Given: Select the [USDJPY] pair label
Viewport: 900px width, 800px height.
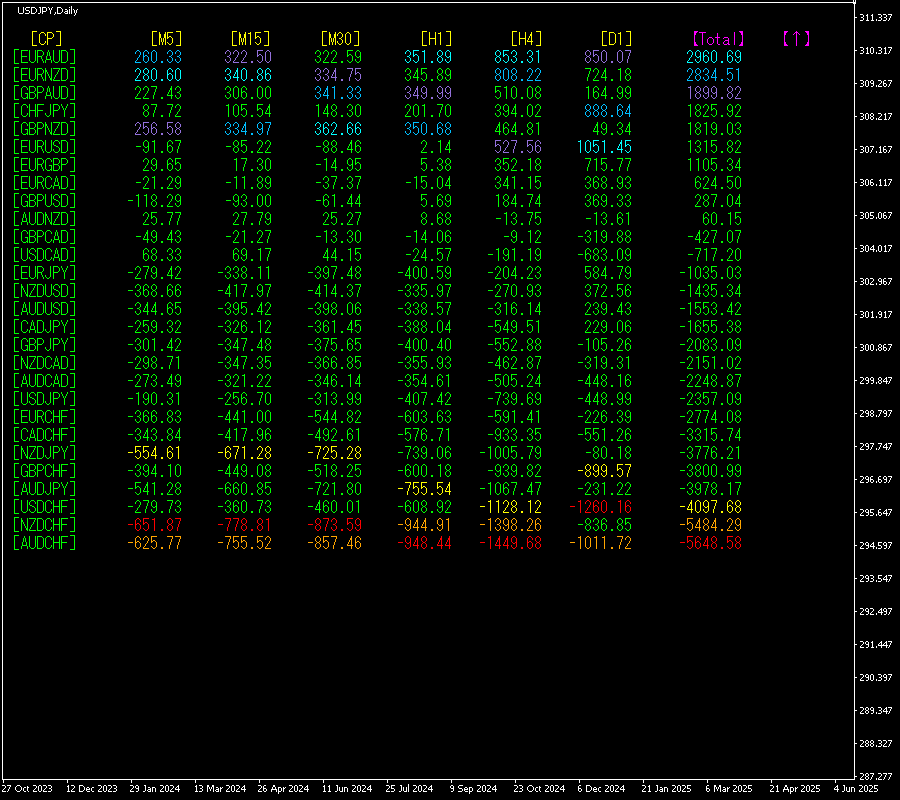Looking at the screenshot, I should [45, 399].
